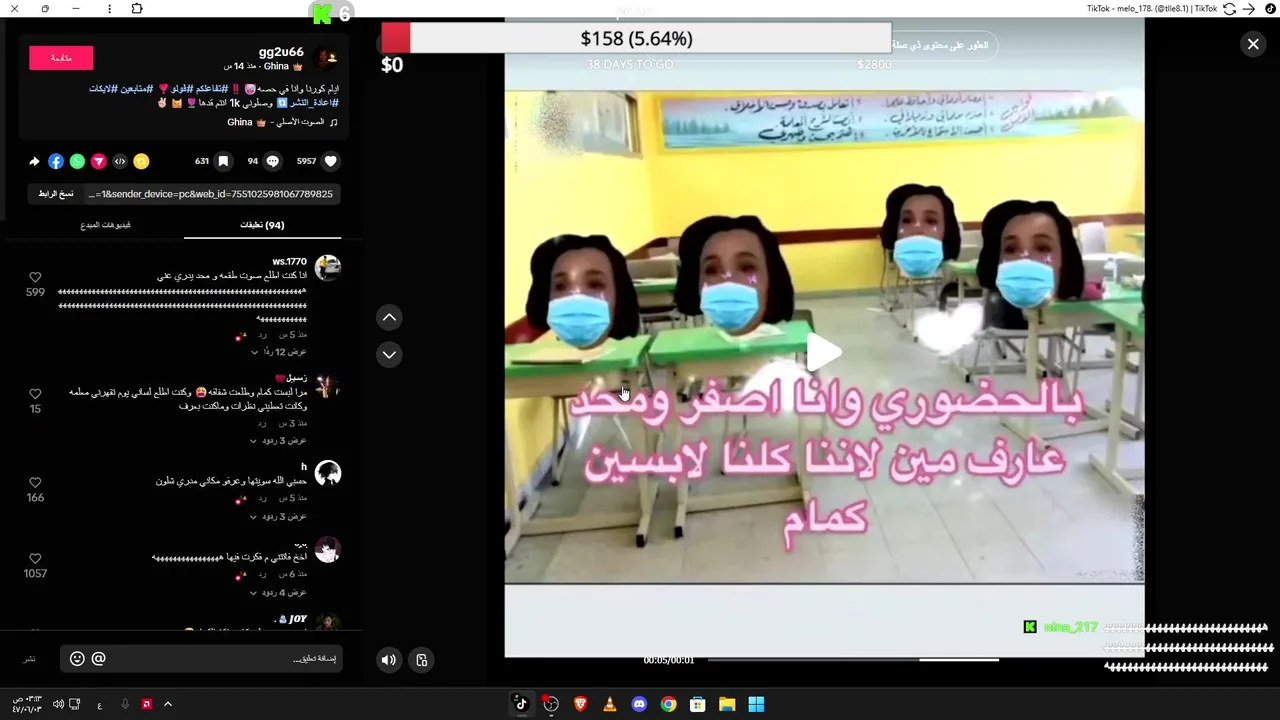Follow gg2u66 with the pink button
The image size is (1280, 720).
(61, 58)
